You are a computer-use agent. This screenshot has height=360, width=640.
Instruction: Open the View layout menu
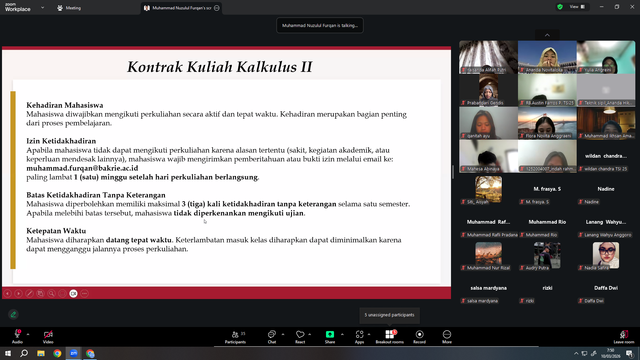pos(577,7)
